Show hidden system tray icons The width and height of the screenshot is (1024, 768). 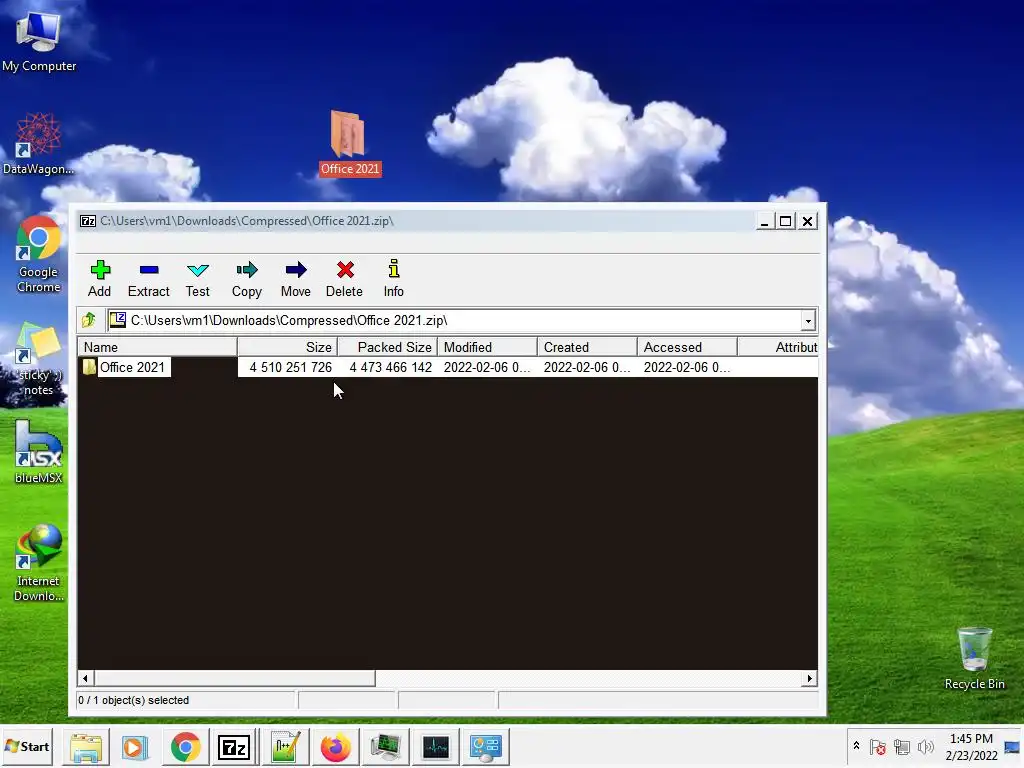point(856,746)
